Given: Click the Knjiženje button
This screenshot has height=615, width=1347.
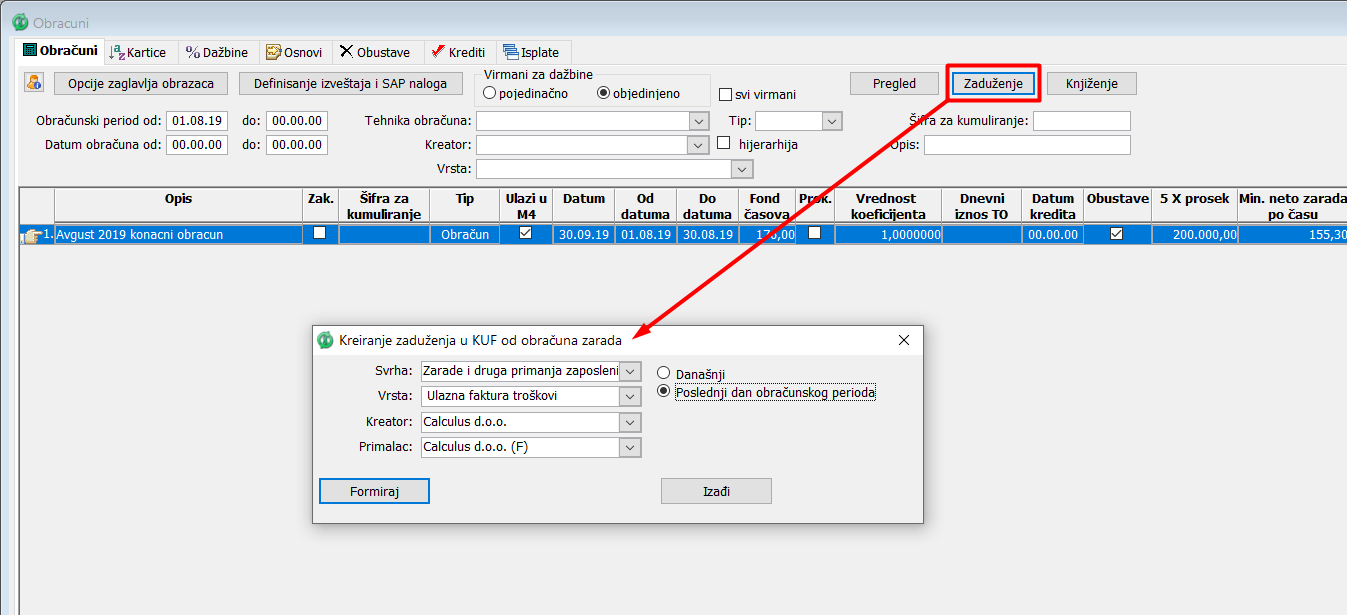Looking at the screenshot, I should pyautogui.click(x=1091, y=84).
